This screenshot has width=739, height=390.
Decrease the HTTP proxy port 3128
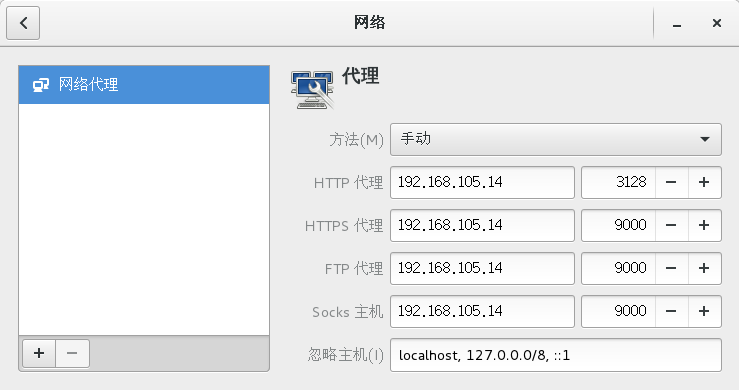tap(671, 182)
